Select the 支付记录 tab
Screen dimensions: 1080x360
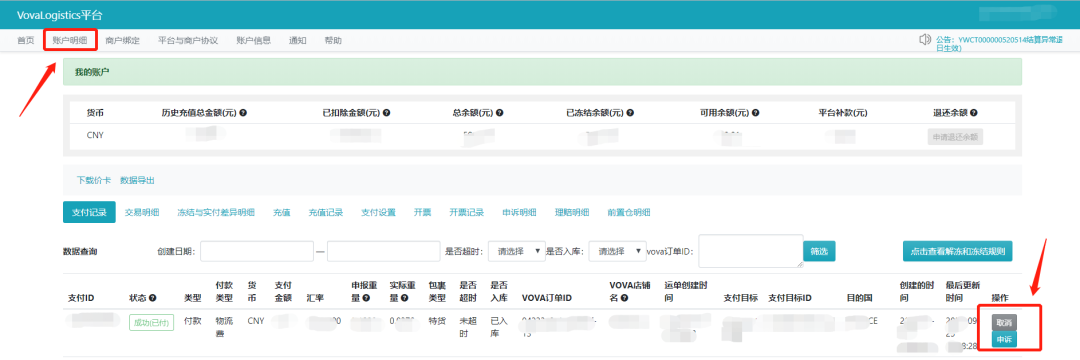pyautogui.click(x=89, y=212)
